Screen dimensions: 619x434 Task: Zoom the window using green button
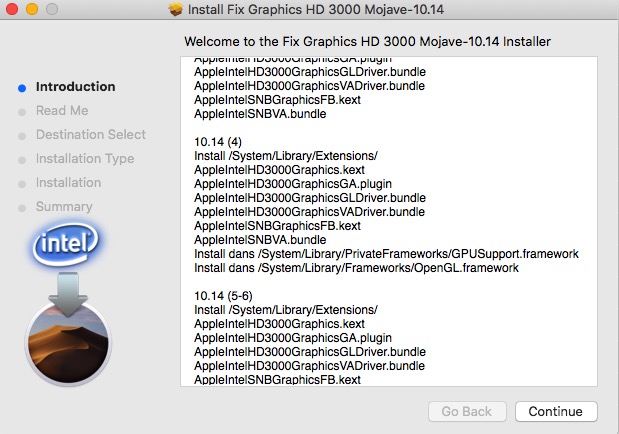pos(50,9)
